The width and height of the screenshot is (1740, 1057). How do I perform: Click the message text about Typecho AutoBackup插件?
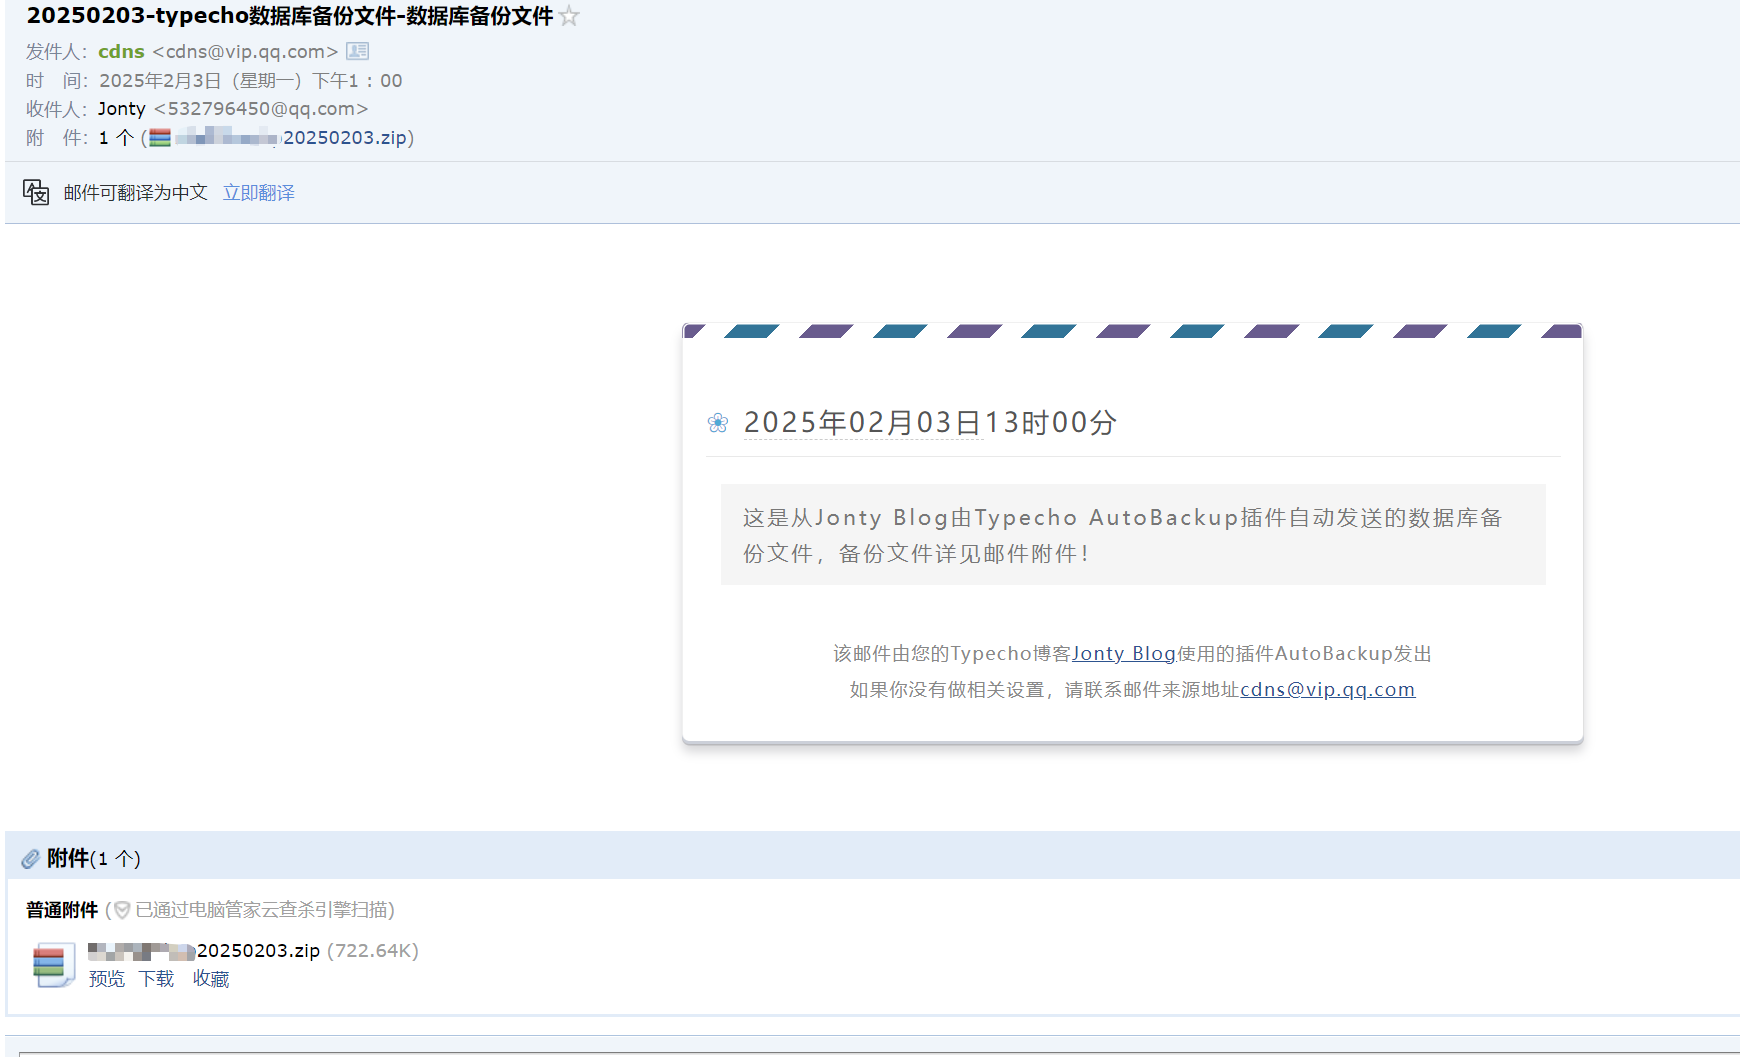point(1122,535)
